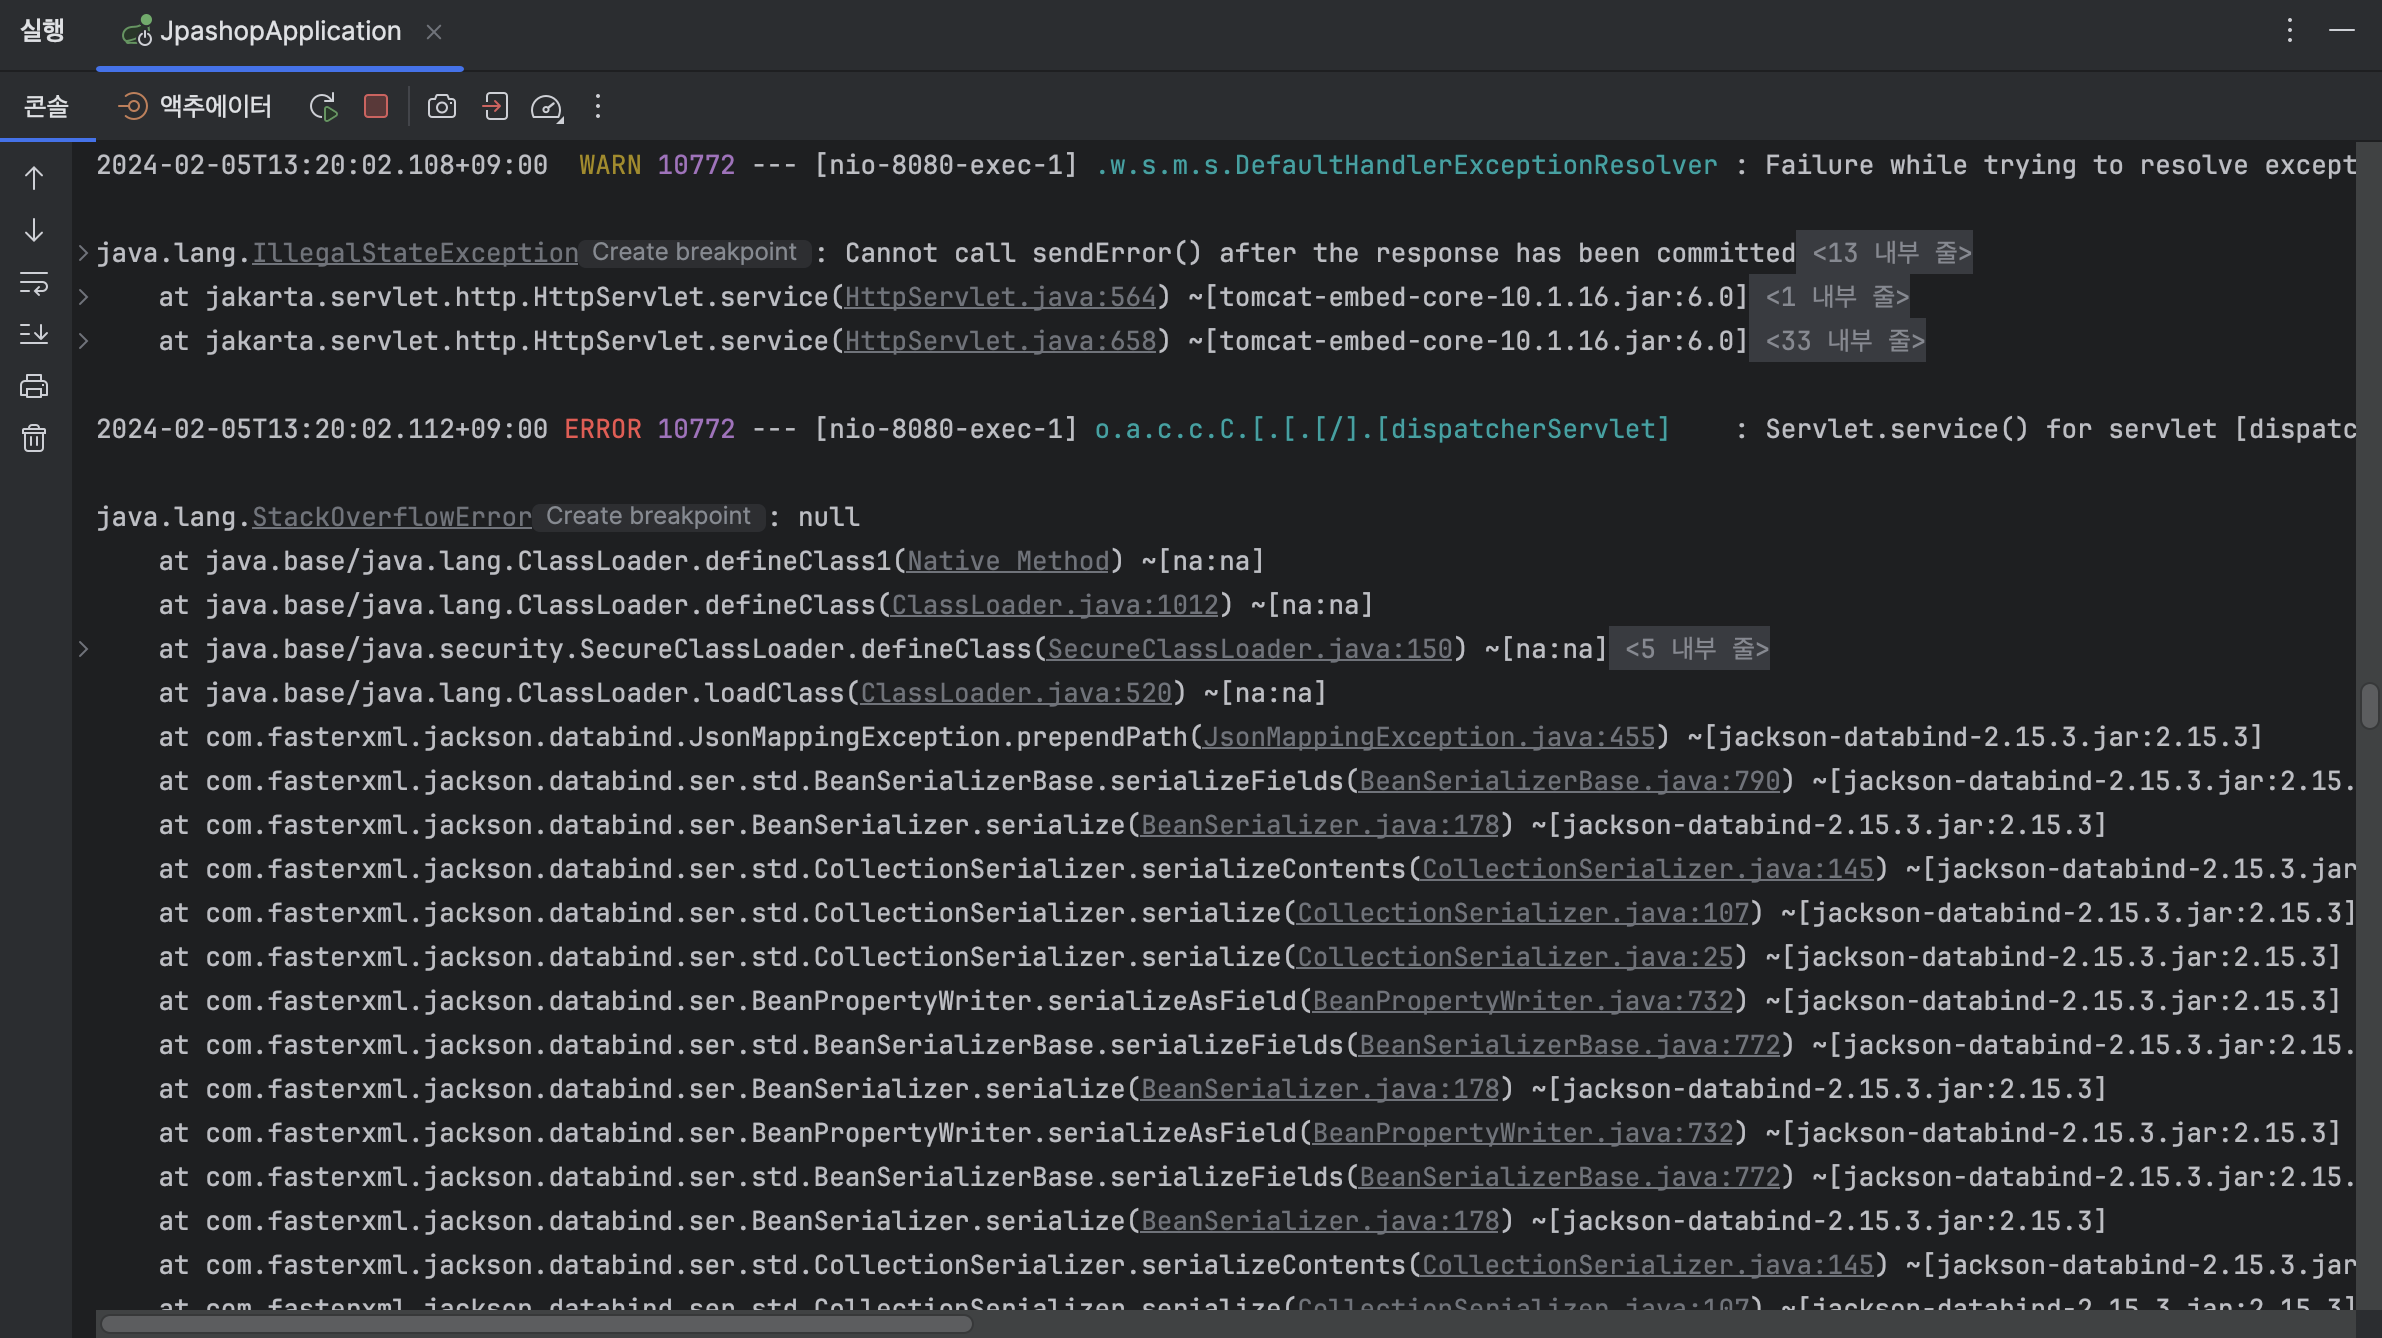The image size is (2382, 1338).
Task: Clear the console with the trash icon
Action: [34, 438]
